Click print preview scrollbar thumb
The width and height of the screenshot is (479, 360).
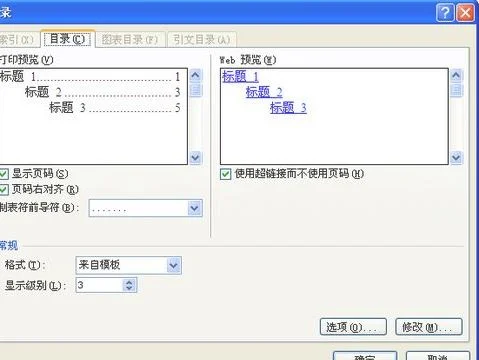[196, 90]
